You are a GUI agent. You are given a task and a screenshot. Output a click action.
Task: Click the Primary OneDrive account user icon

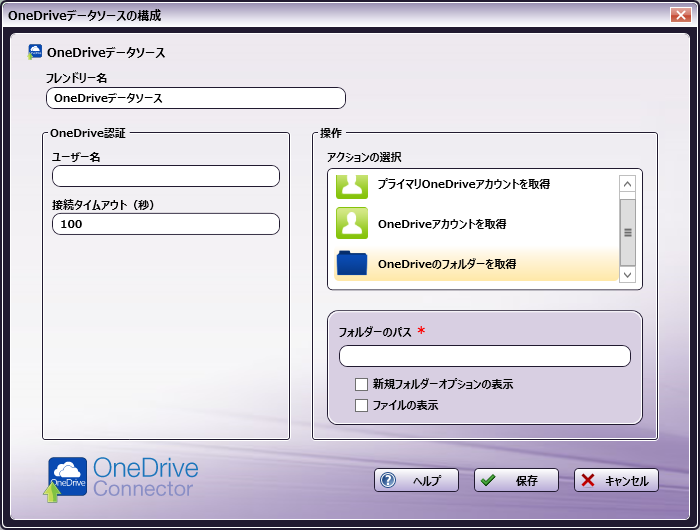pos(352,186)
